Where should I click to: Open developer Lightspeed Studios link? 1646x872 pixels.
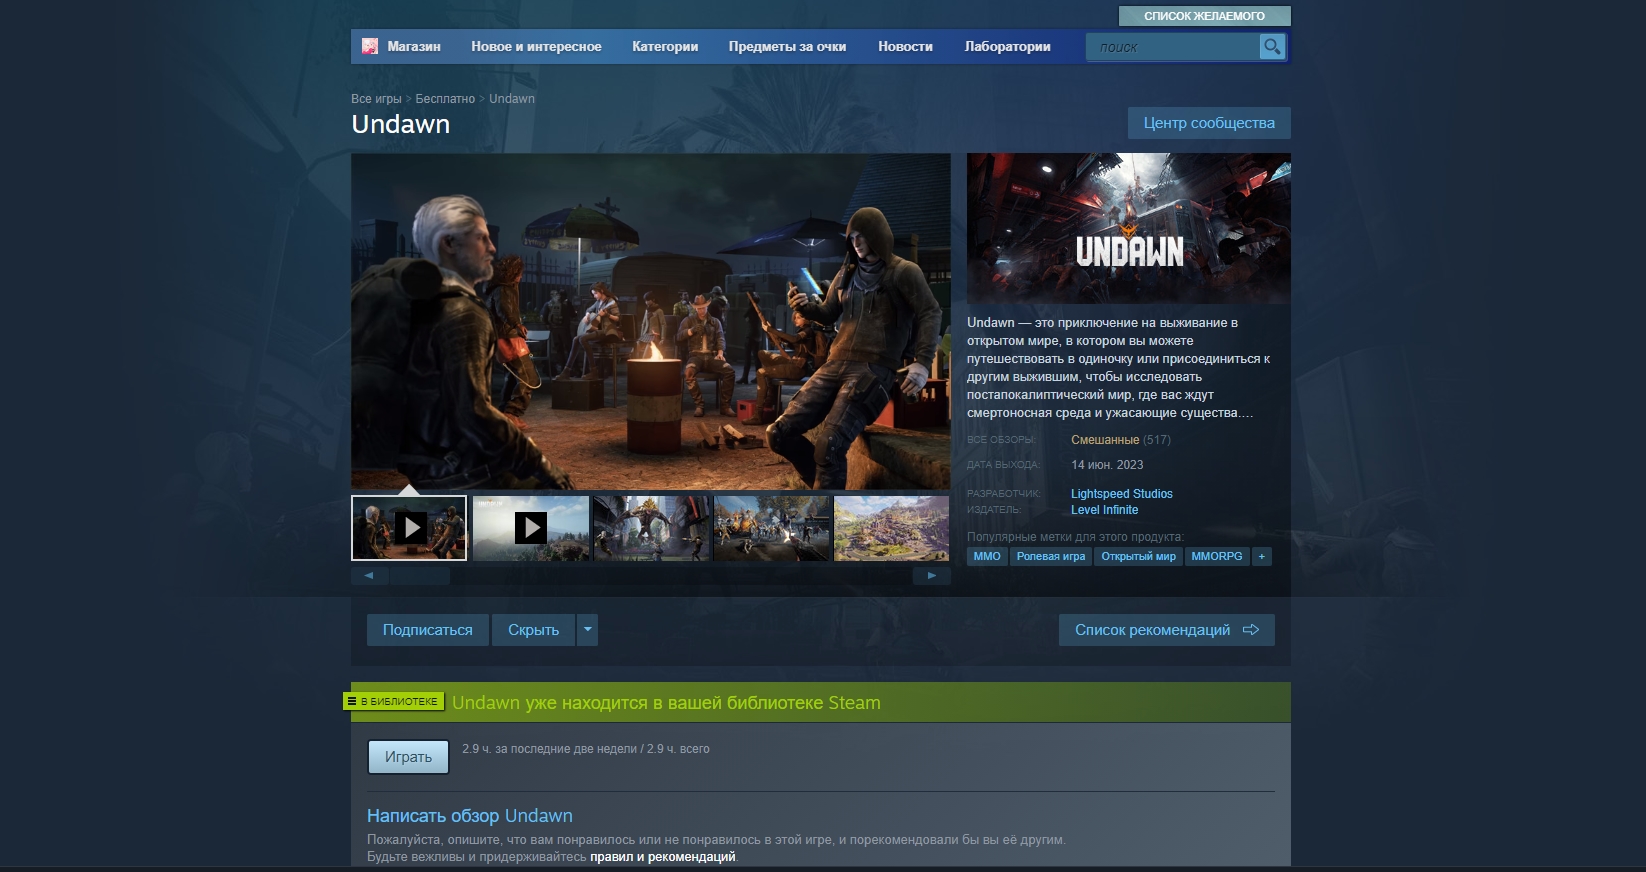1122,494
